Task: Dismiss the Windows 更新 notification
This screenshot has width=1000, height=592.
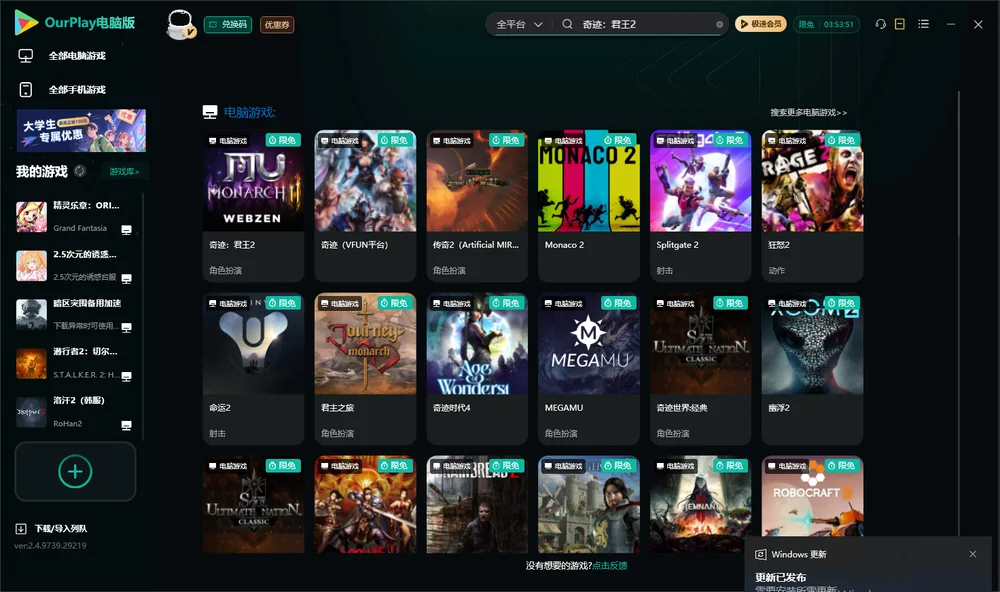Action: (973, 554)
